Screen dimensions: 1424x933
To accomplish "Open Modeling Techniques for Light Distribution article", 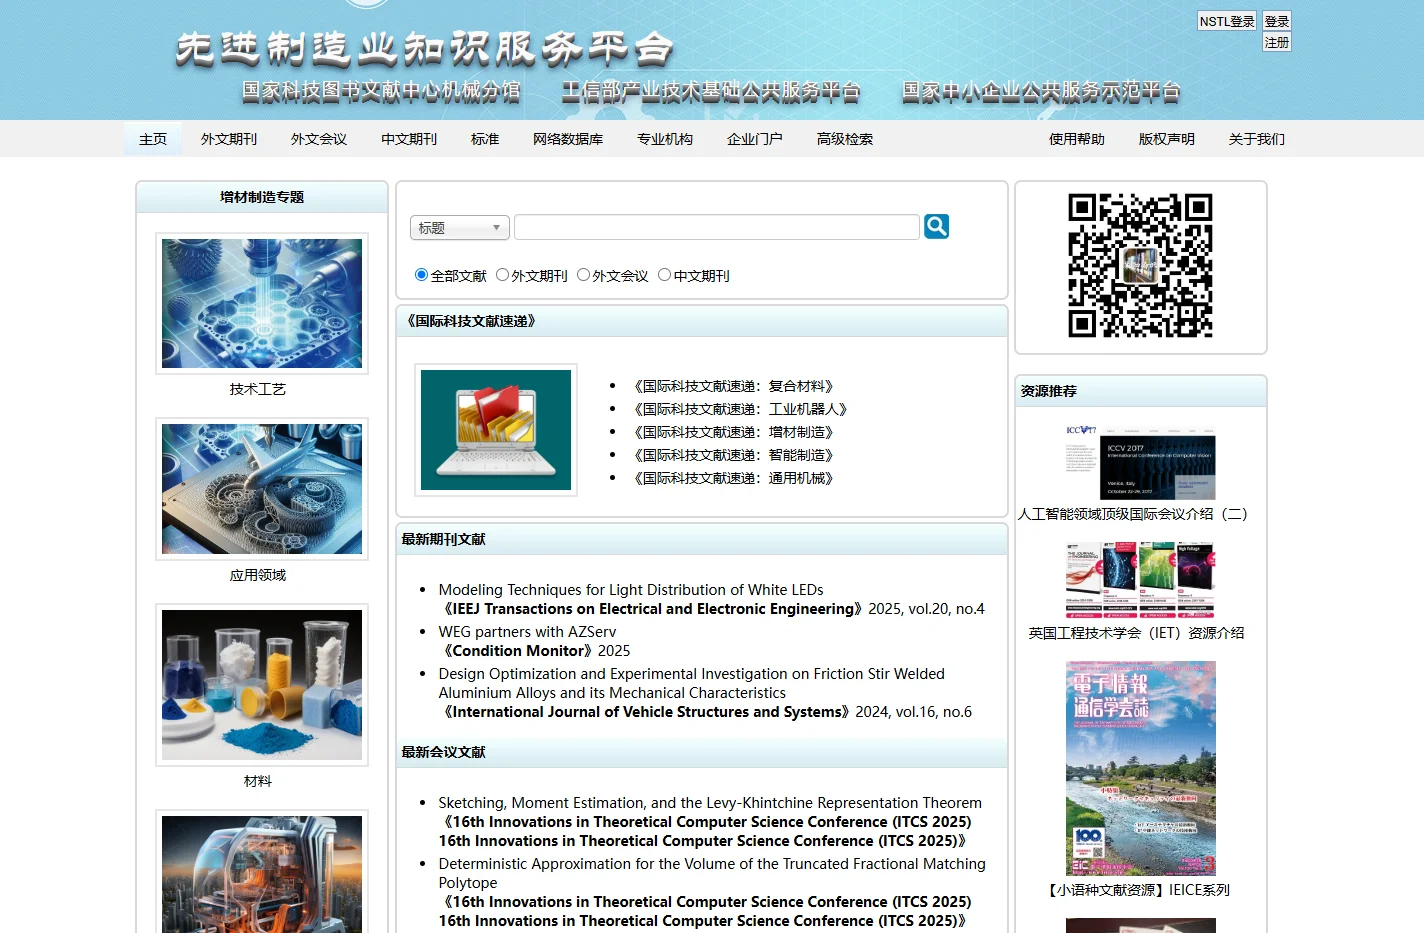I will coord(631,590).
